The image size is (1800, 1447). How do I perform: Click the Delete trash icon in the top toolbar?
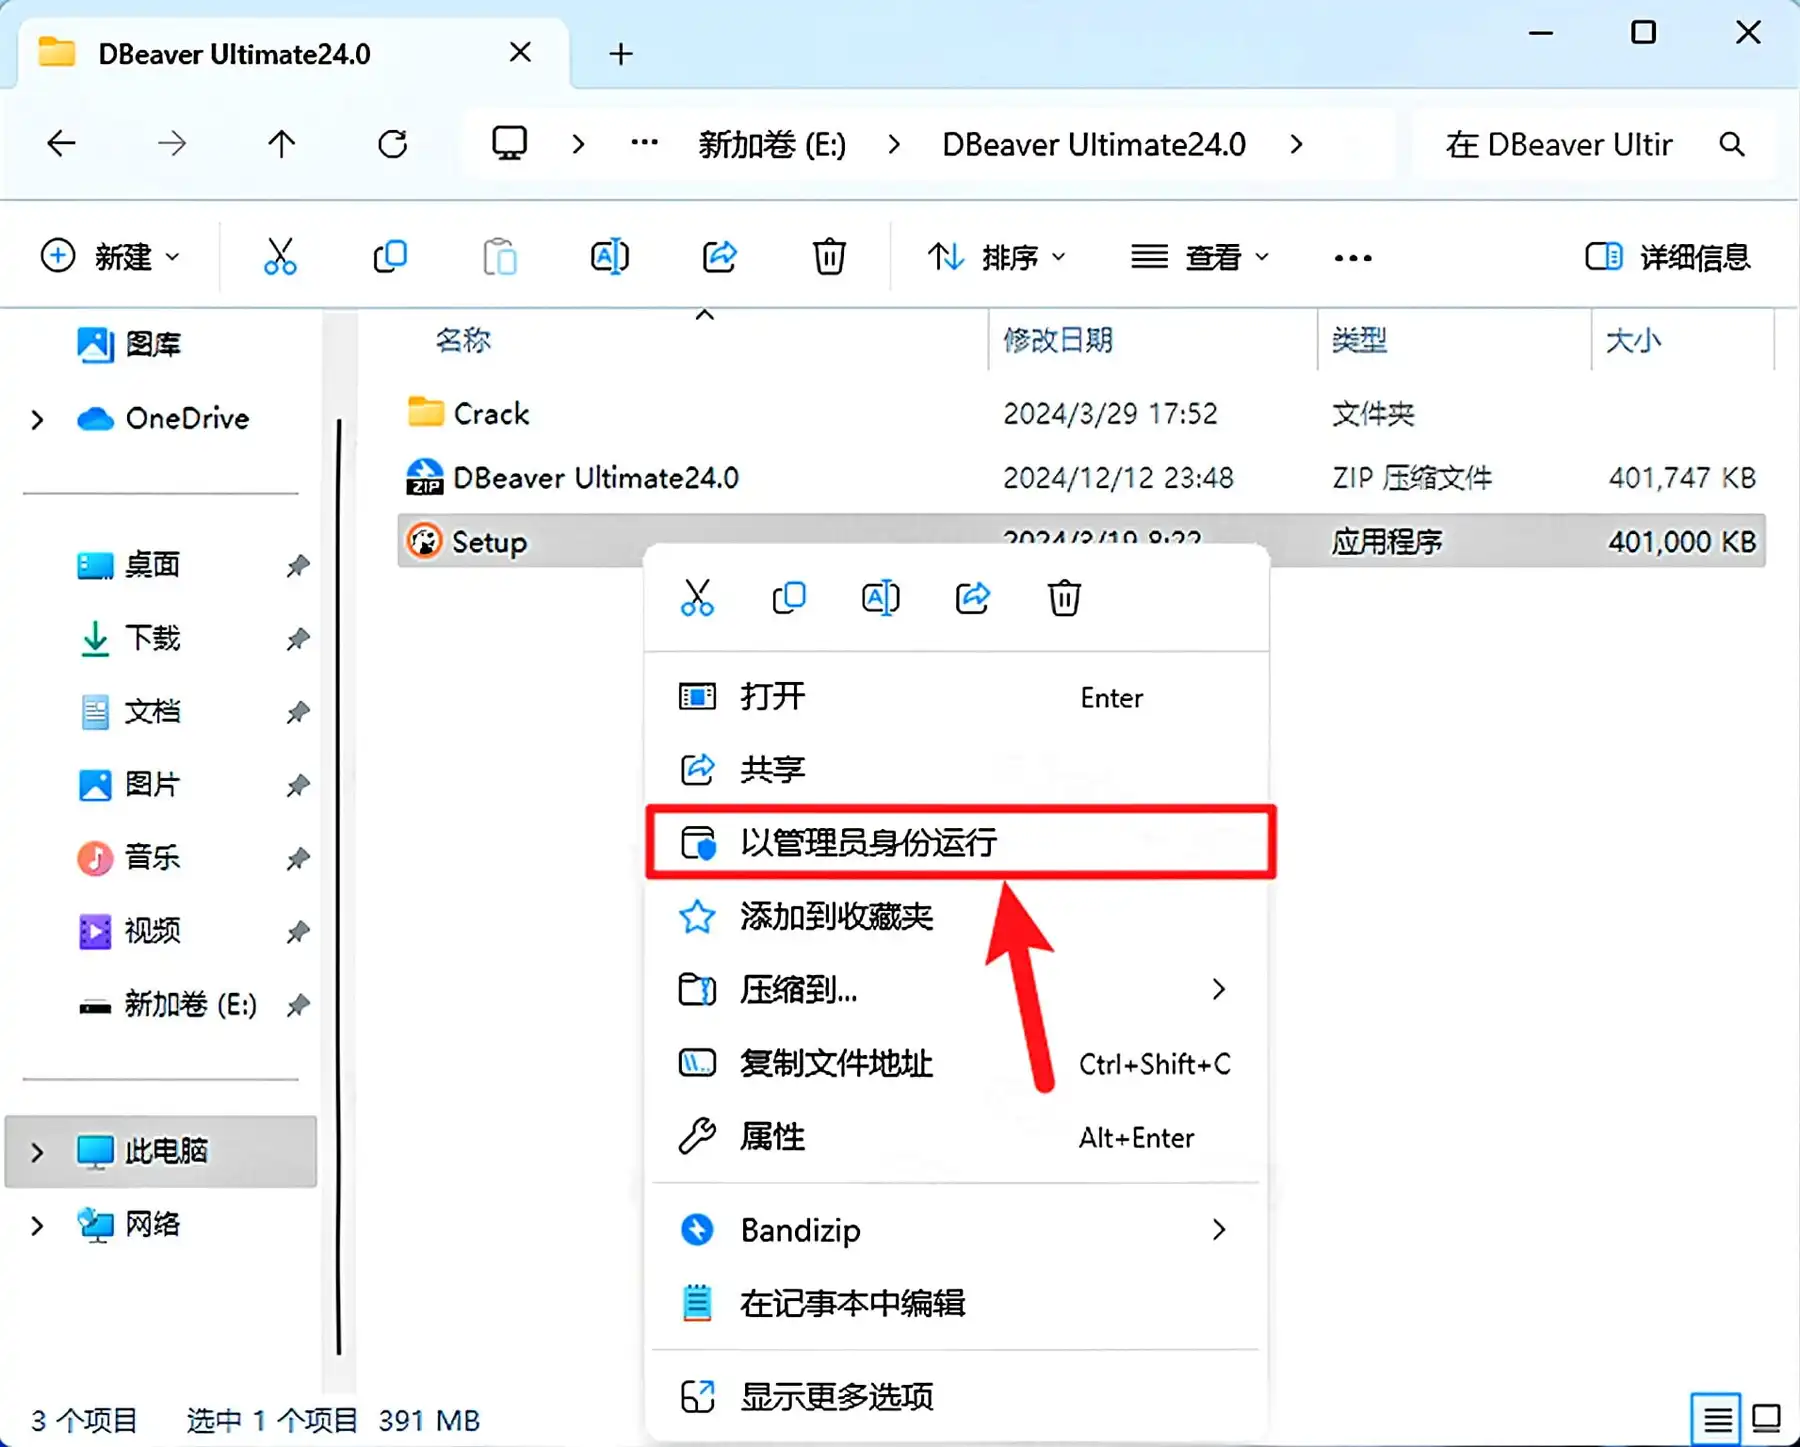coord(829,257)
